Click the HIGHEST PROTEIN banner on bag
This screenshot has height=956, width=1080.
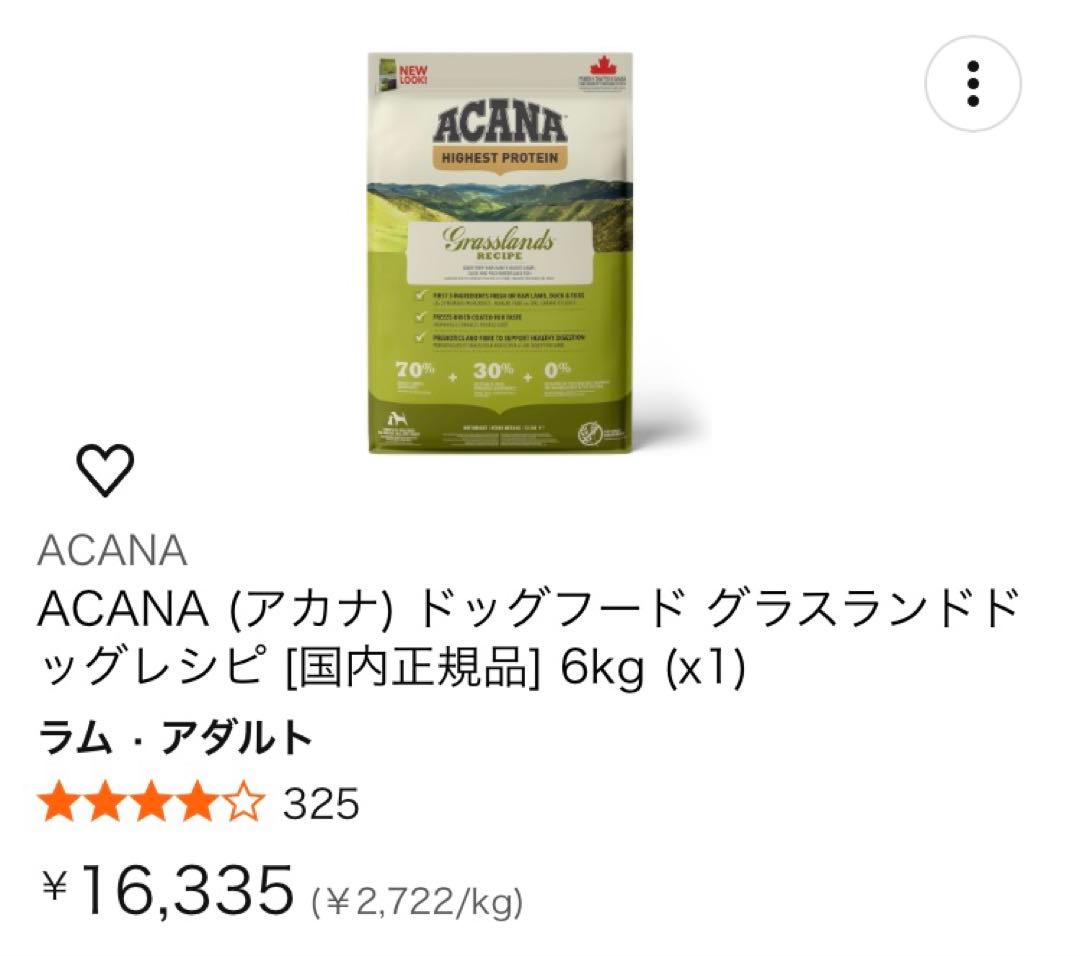pyautogui.click(x=500, y=158)
